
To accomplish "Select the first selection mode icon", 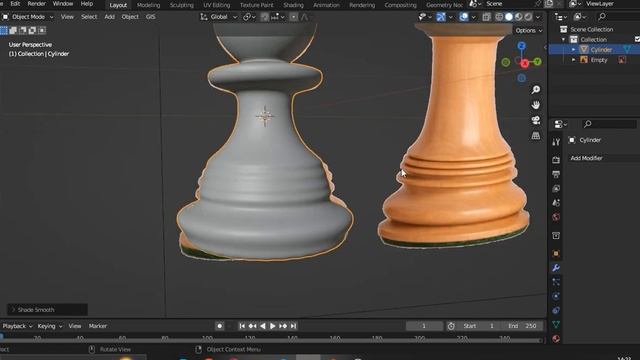I will click(4, 30).
